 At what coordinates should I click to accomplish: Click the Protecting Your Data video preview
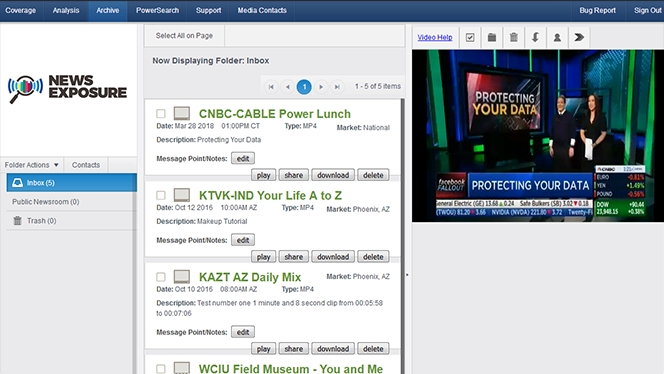pyautogui.click(x=538, y=136)
